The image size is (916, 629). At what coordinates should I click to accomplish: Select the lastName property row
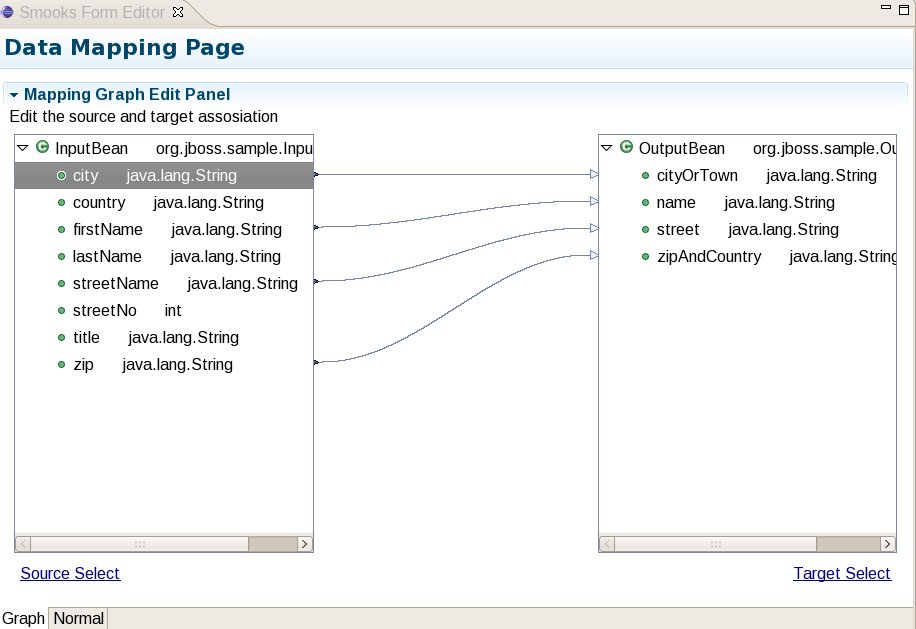(x=164, y=256)
